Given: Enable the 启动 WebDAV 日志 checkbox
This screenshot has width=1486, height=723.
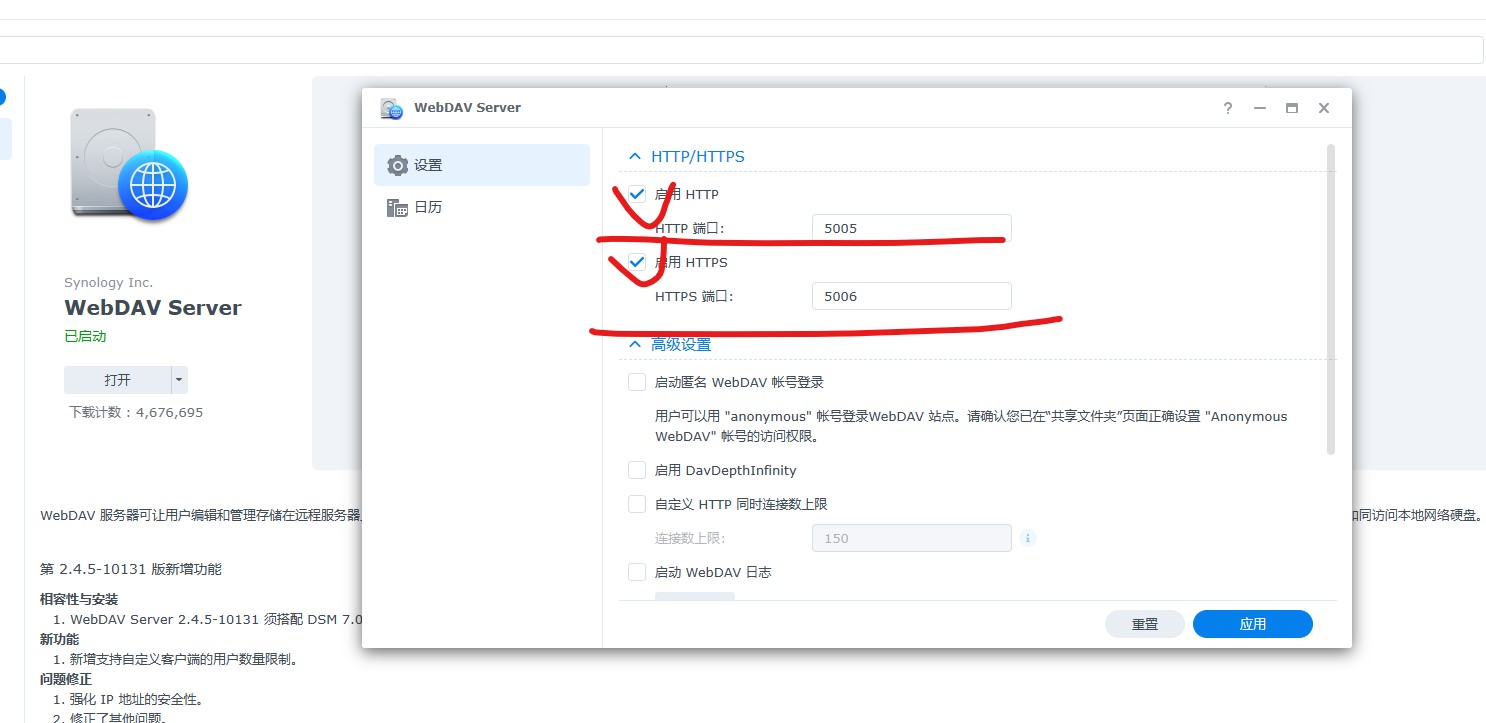Looking at the screenshot, I should point(637,572).
